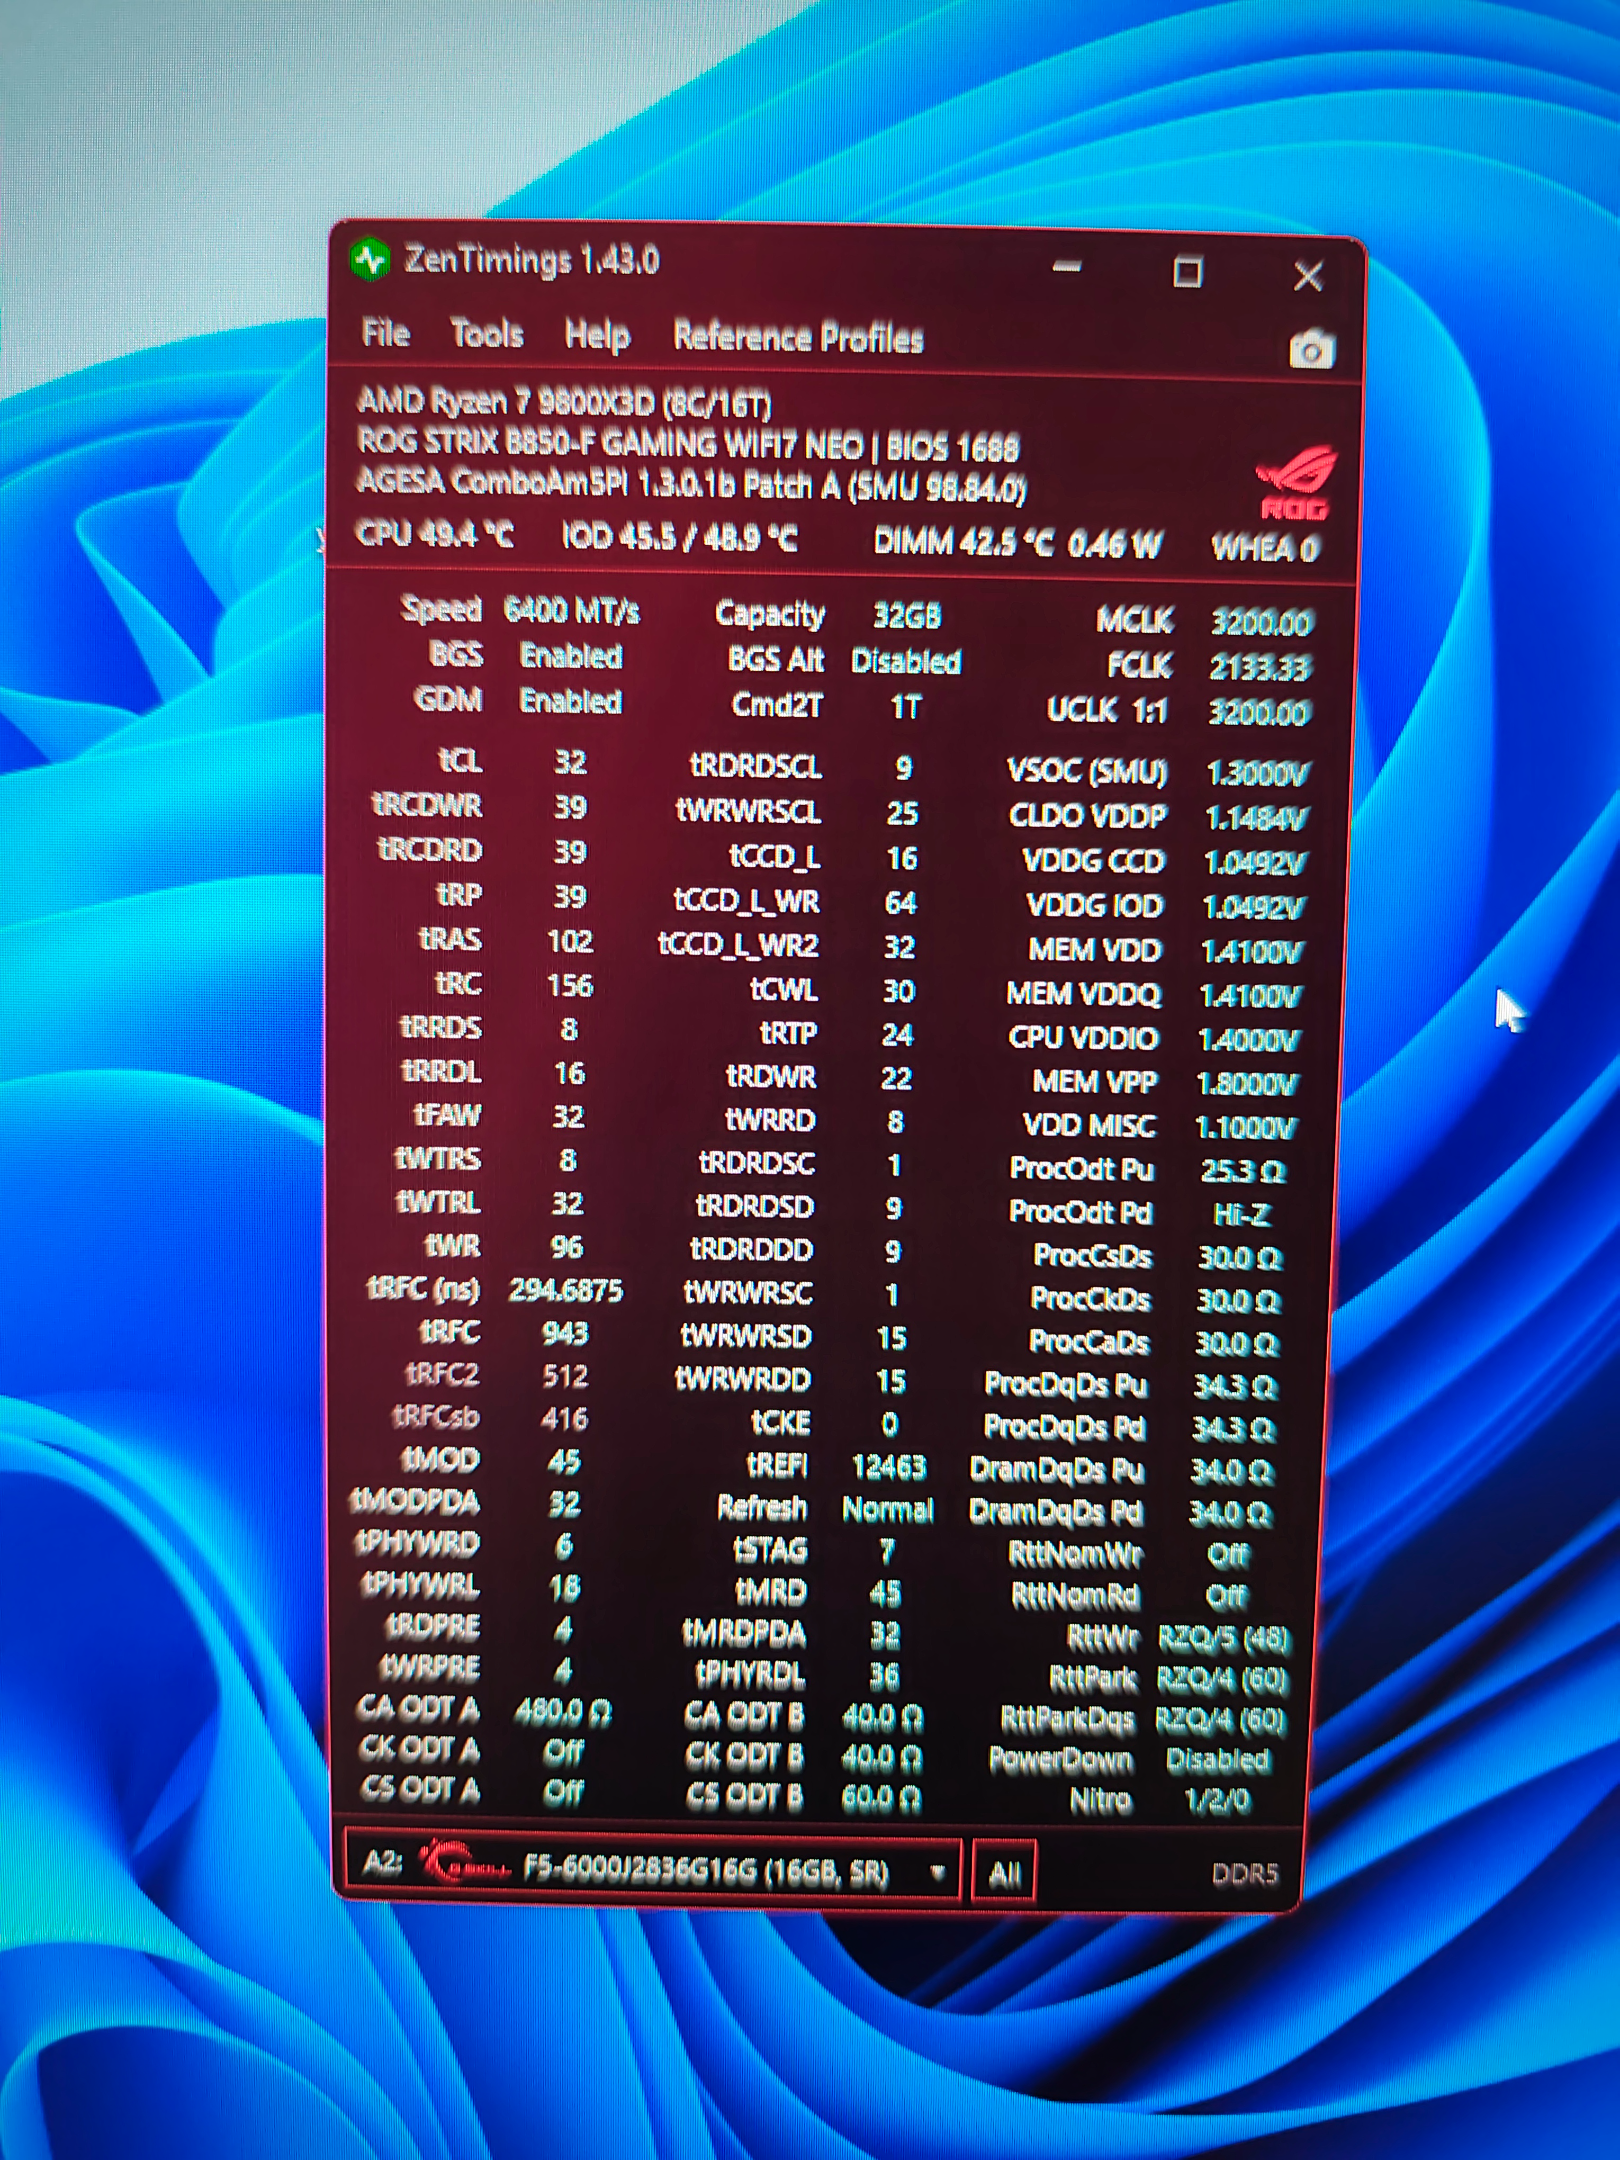Image resolution: width=1620 pixels, height=2160 pixels.
Task: Click the tCL label
Action: point(460,761)
